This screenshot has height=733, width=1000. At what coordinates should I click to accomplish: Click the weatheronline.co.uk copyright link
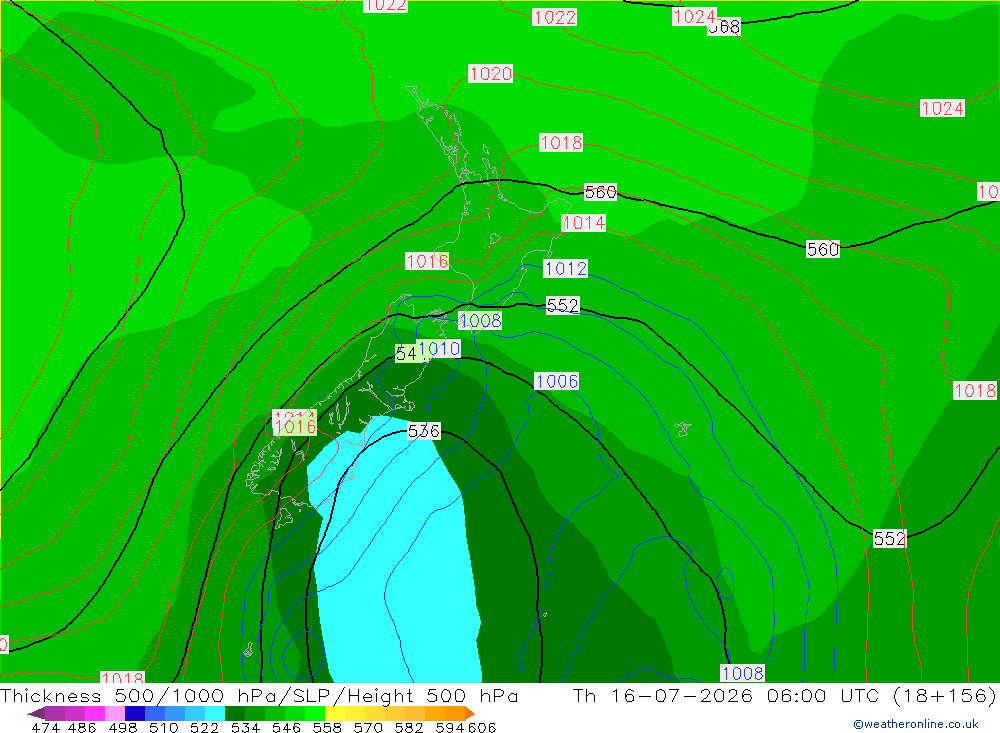tap(915, 724)
